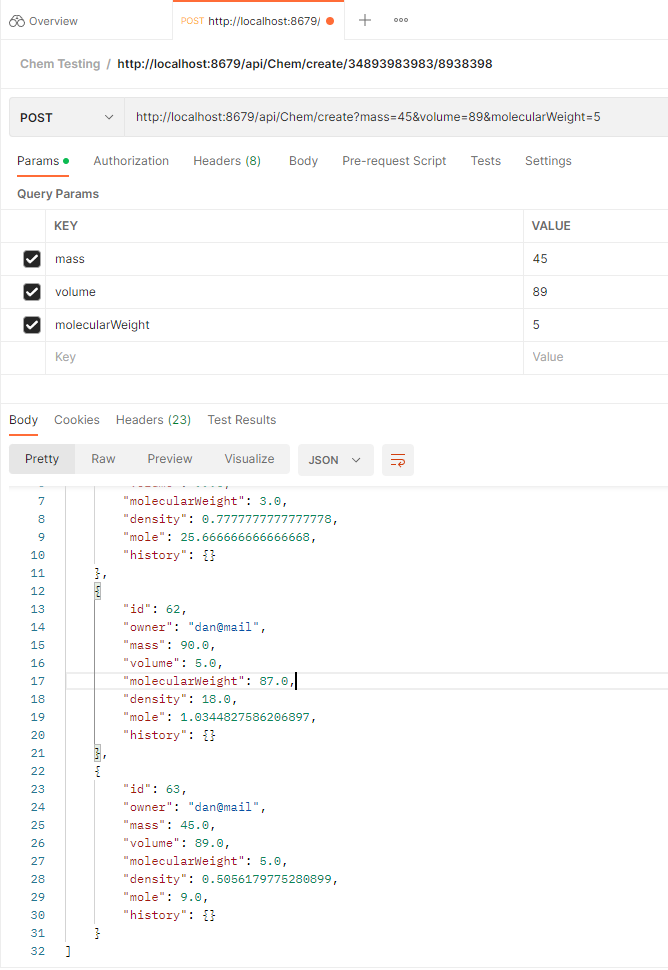Open the Tests tab

[x=485, y=160]
